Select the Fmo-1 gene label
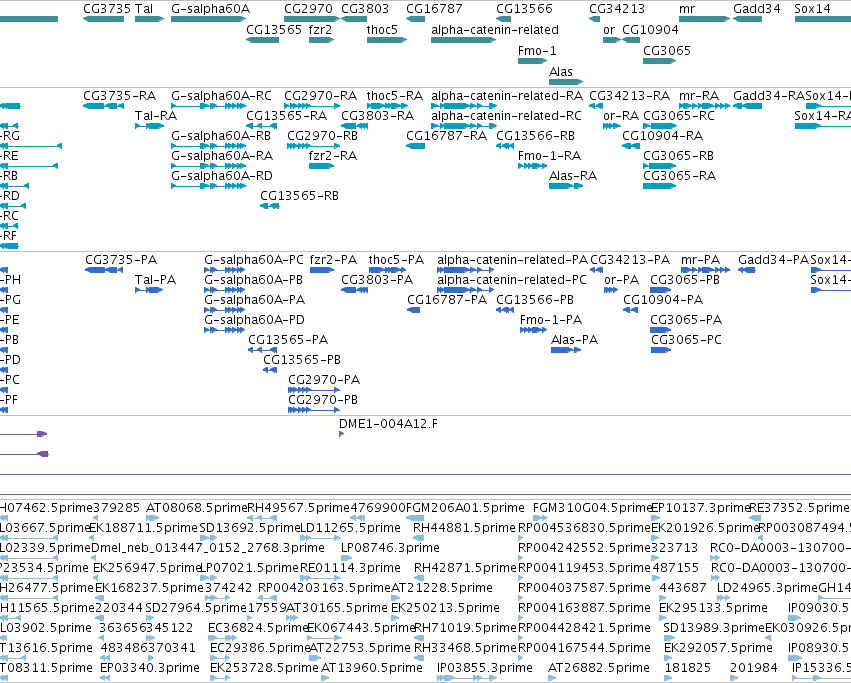851x683 pixels. 537,50
